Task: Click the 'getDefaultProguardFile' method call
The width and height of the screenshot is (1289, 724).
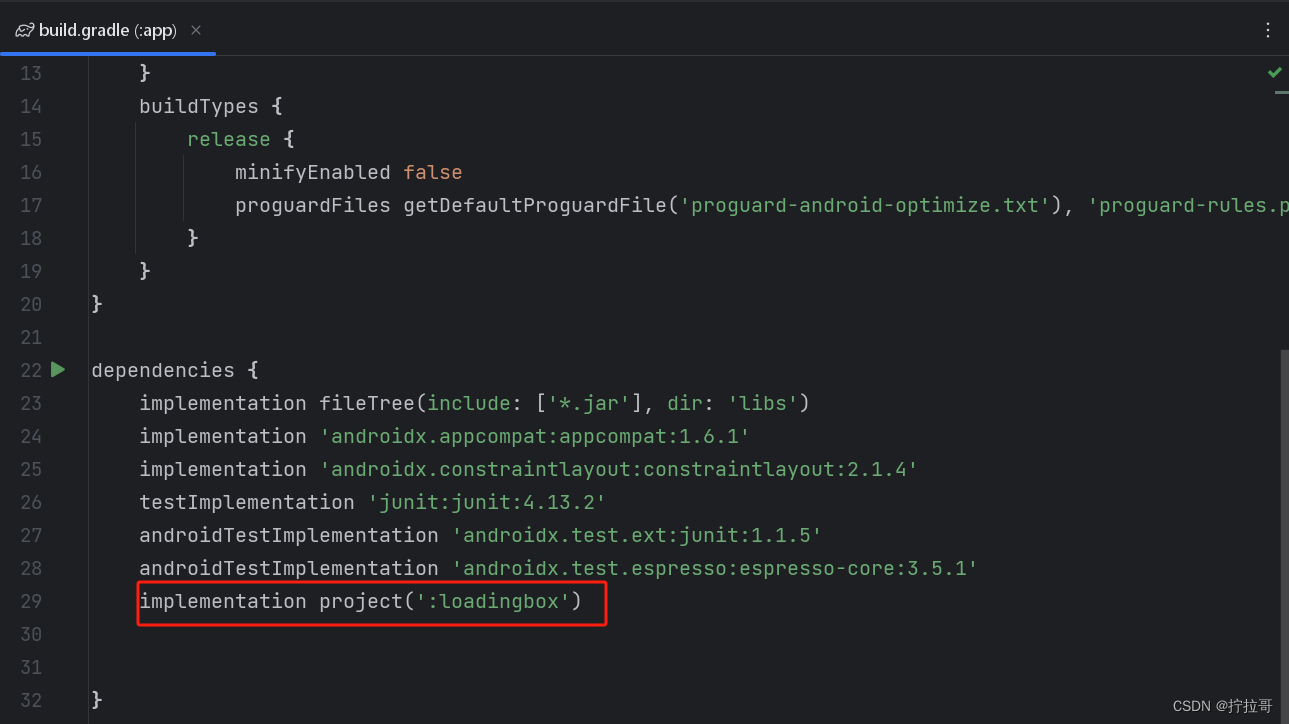Action: click(535, 205)
